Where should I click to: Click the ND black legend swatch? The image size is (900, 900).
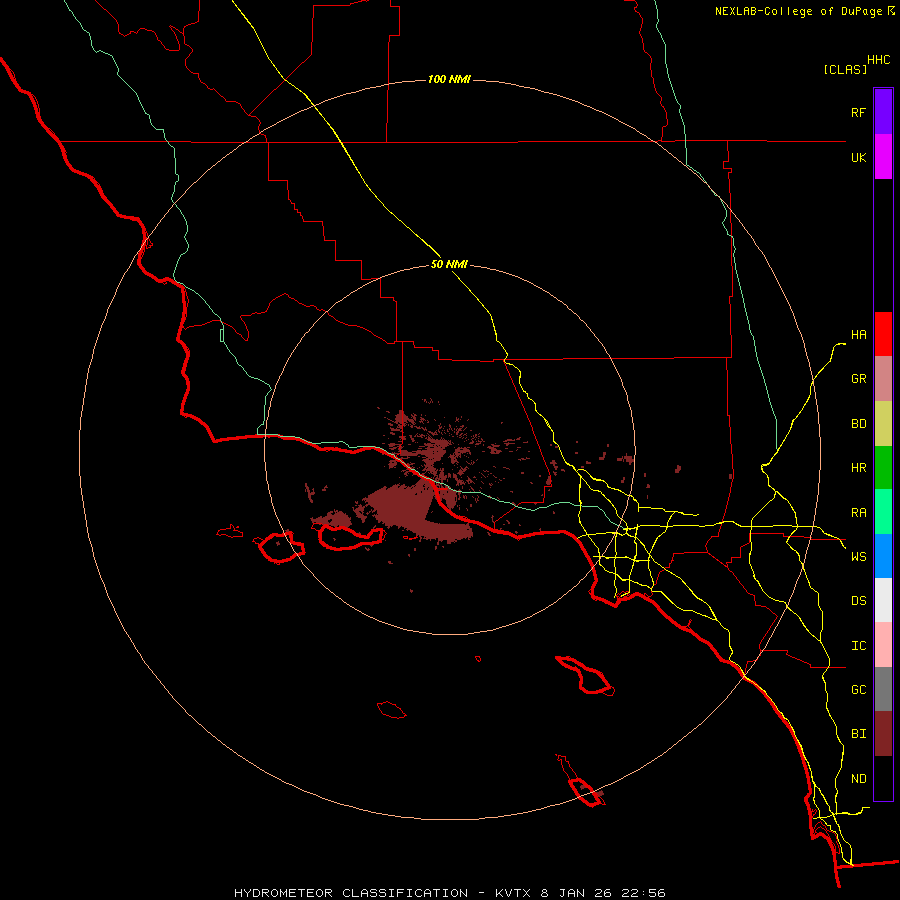(x=883, y=778)
